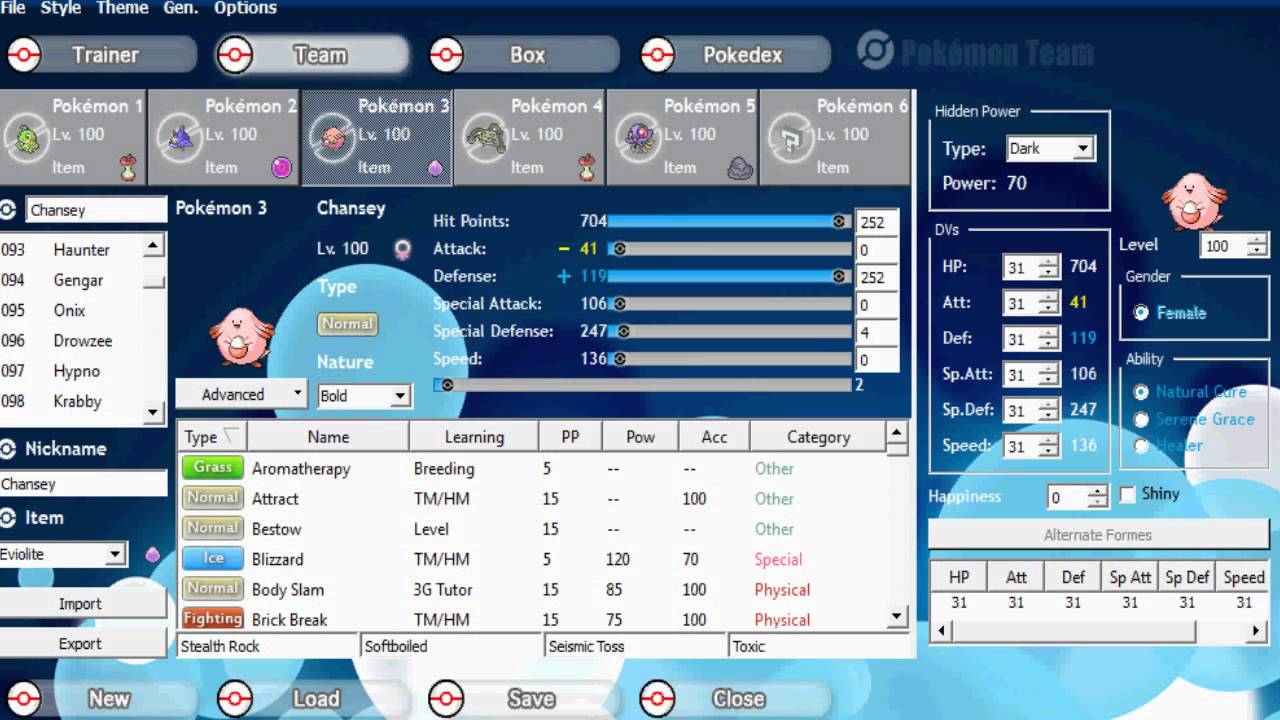1280x720 pixels.
Task: Click the Pokéball icon on the Pokedex button
Action: 657,55
